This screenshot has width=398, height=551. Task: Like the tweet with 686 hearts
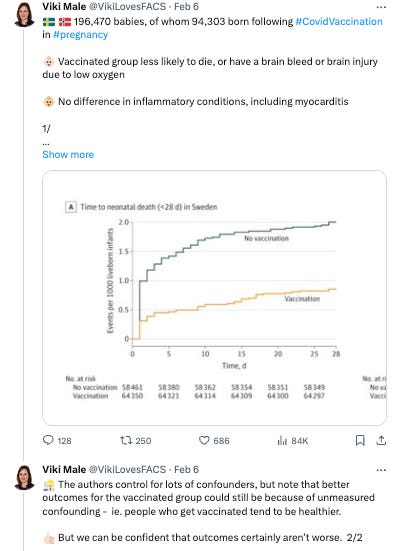(x=204, y=440)
